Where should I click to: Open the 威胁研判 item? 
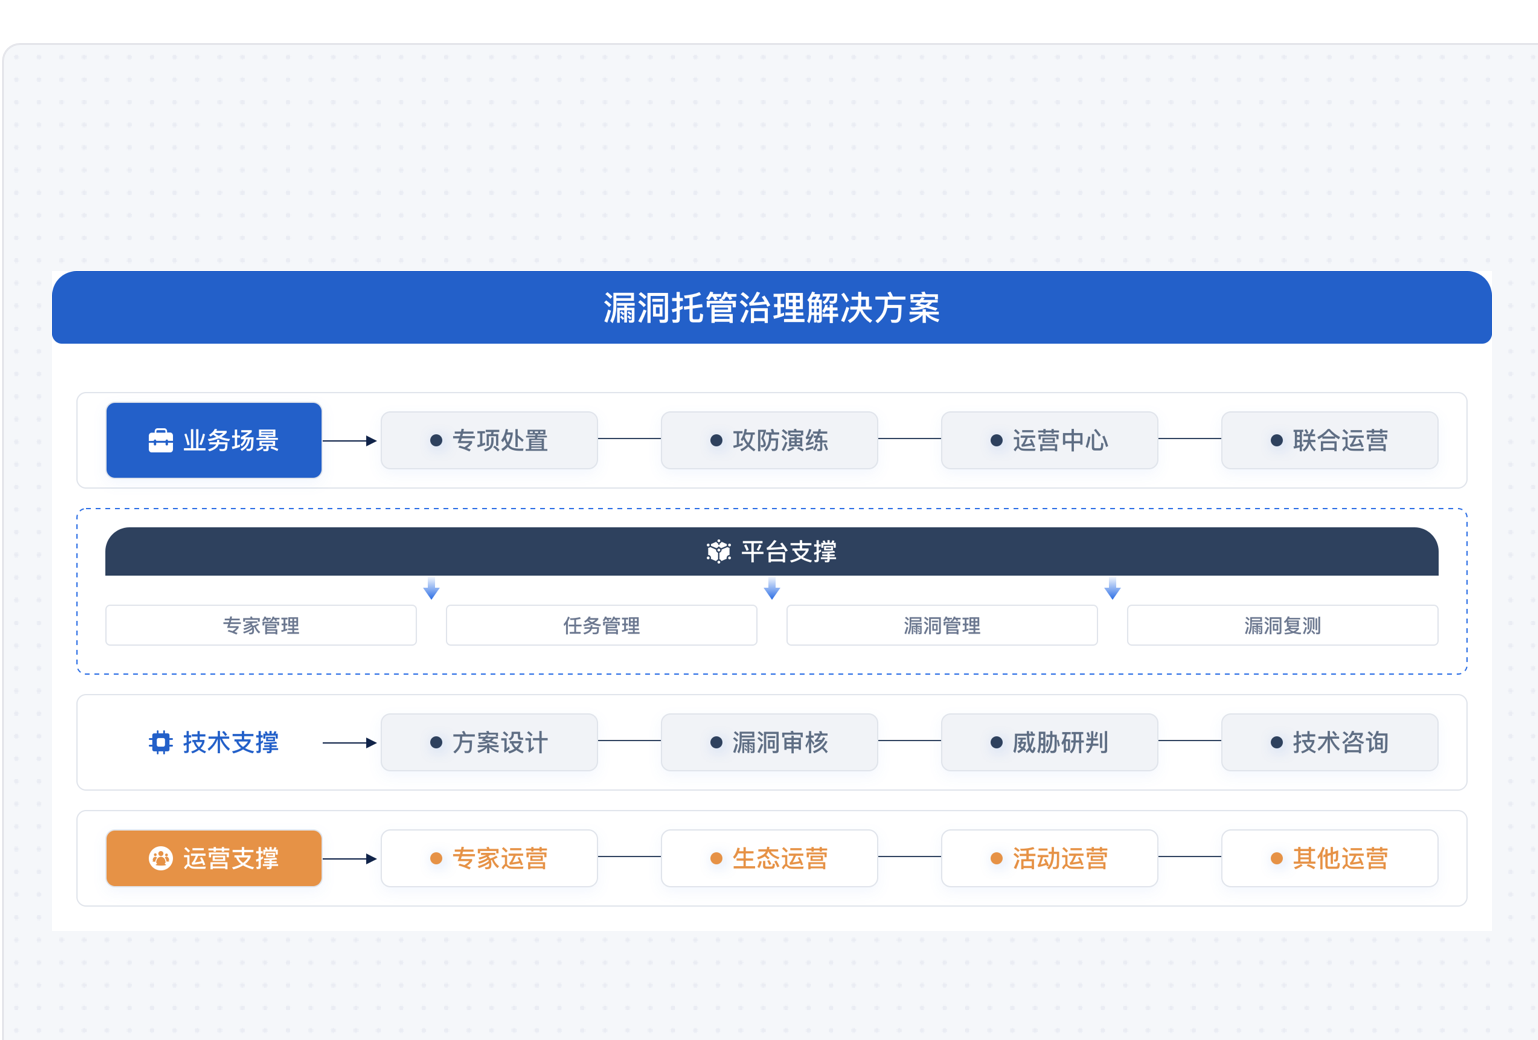1049,743
